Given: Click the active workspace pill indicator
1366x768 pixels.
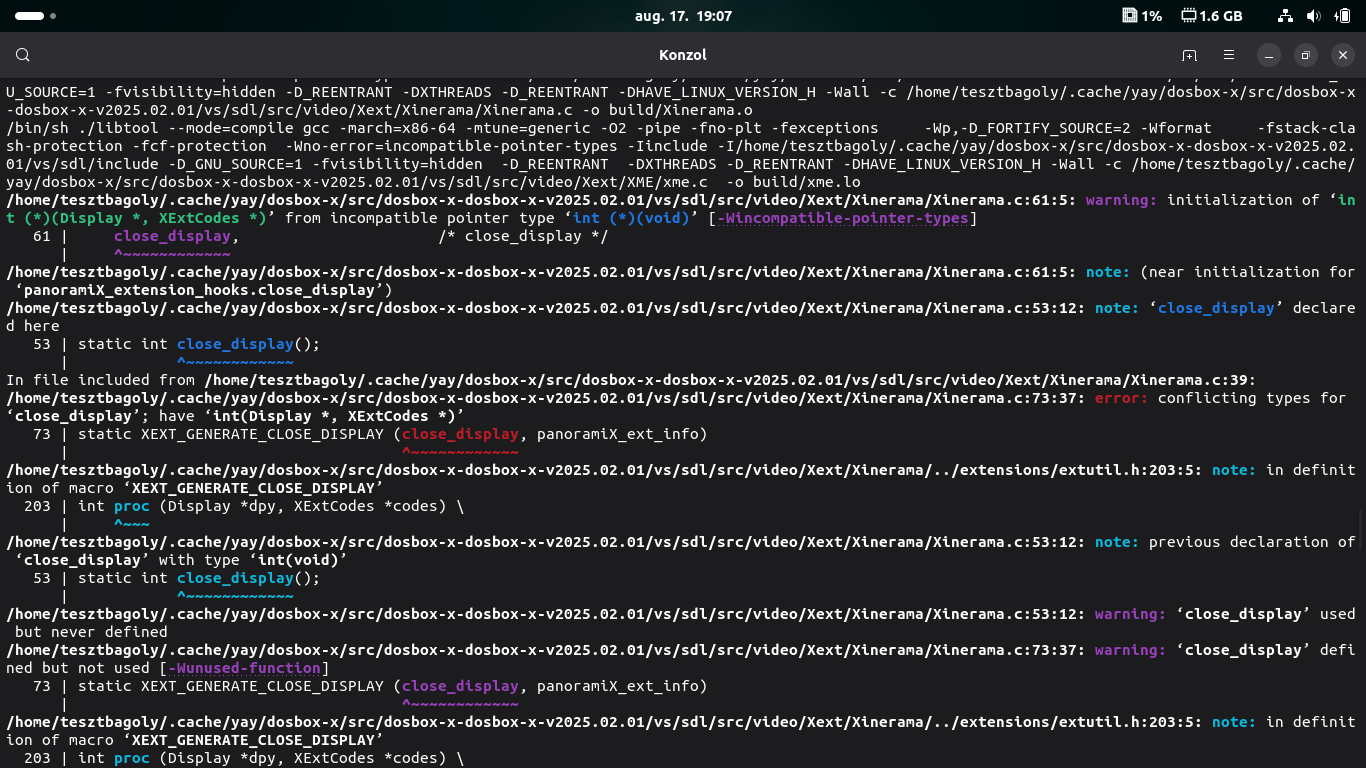Looking at the screenshot, I should (x=29, y=16).
